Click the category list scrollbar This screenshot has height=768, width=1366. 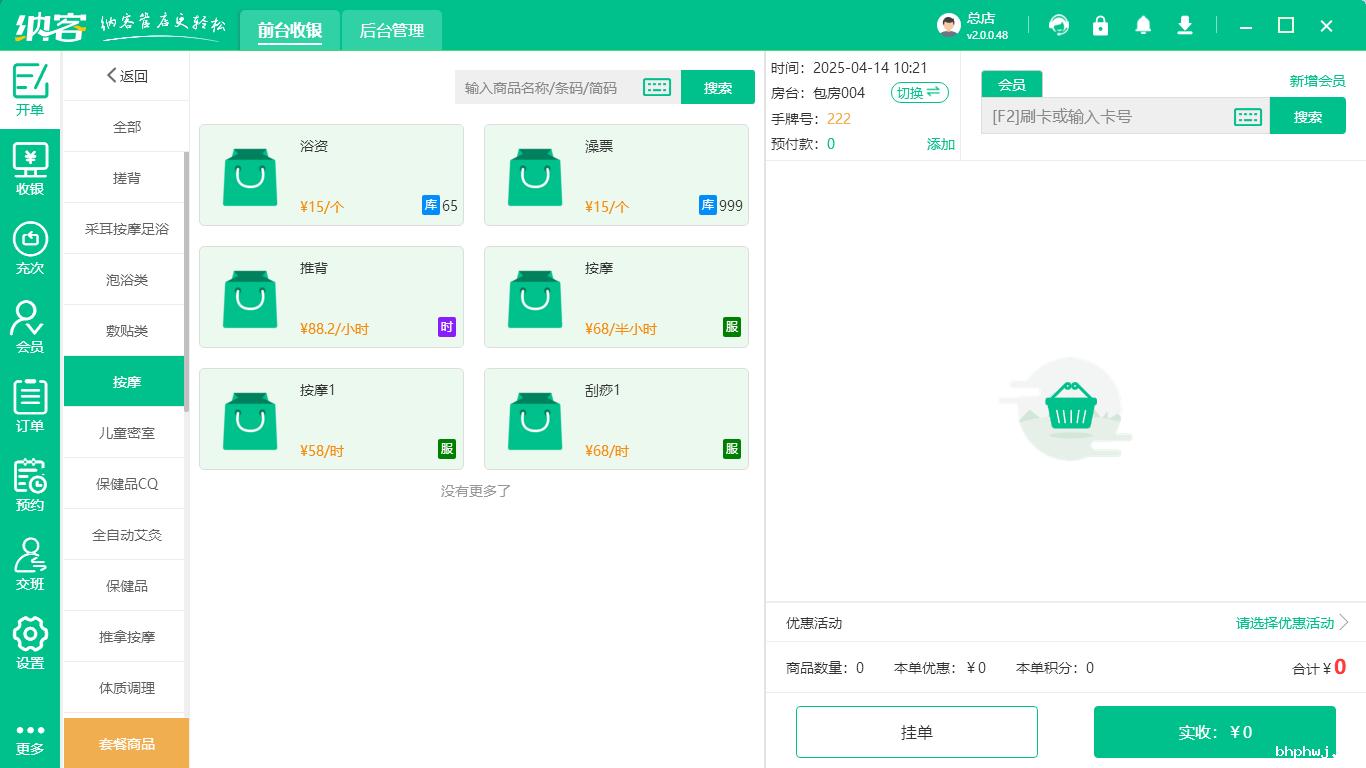pyautogui.click(x=186, y=282)
